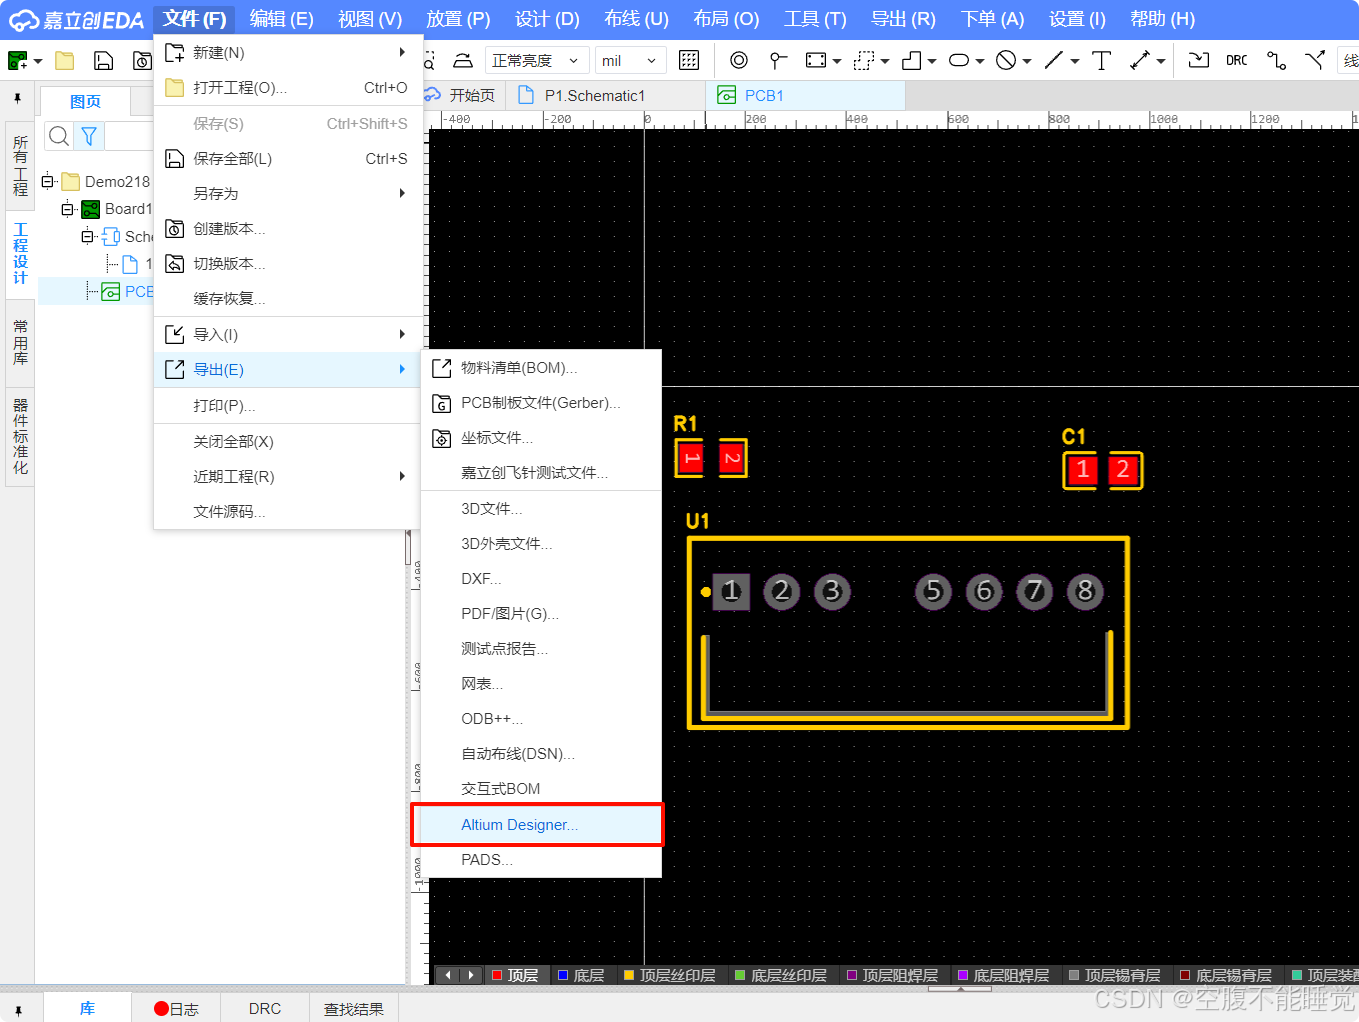Select the via placement tool
Image resolution: width=1359 pixels, height=1022 pixels.
click(739, 60)
